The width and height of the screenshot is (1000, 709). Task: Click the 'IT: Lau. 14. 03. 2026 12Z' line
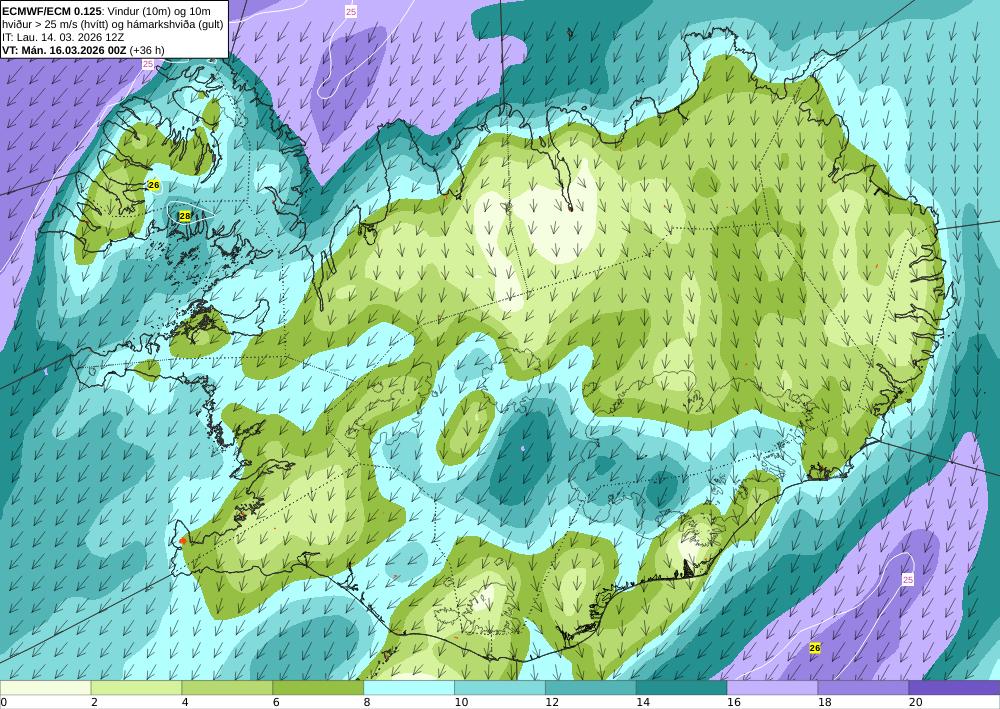pos(62,37)
